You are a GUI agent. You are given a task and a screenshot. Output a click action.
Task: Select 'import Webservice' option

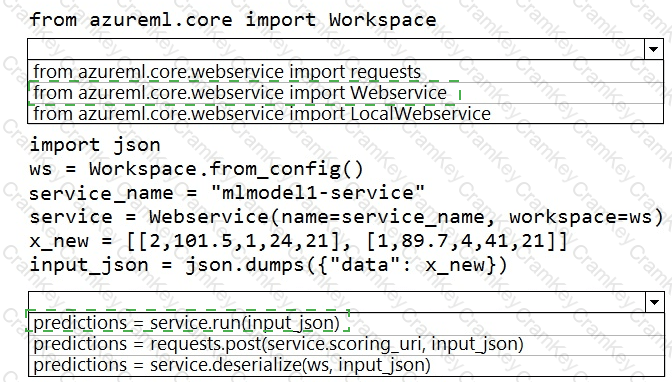345,93
